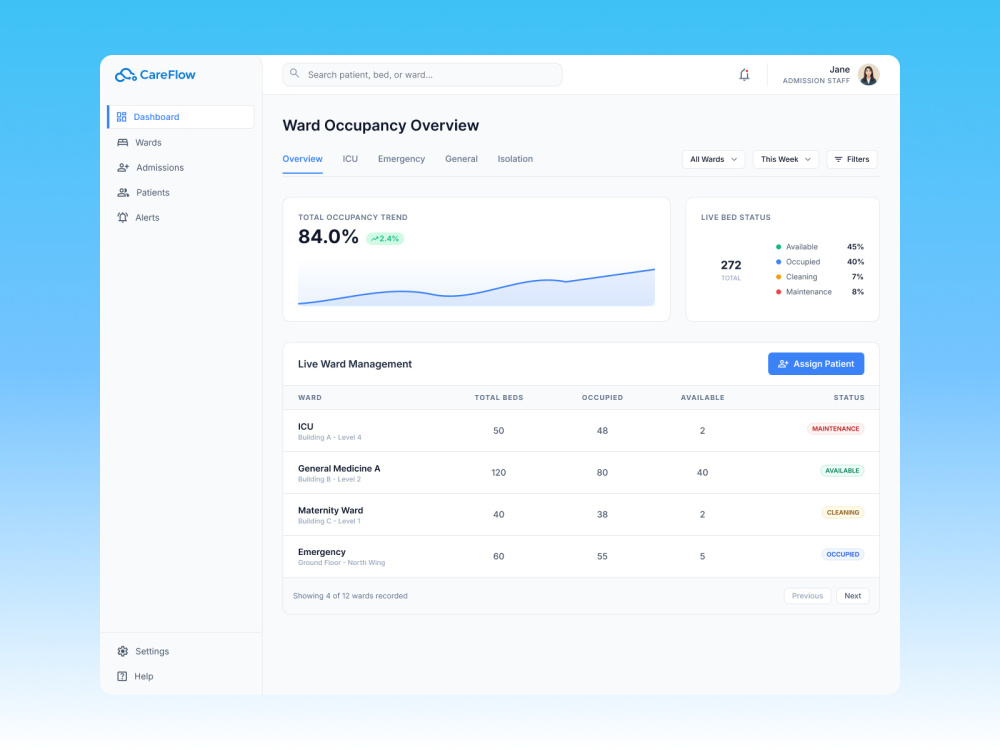
Task: Switch to the General tab
Action: pyautogui.click(x=461, y=159)
